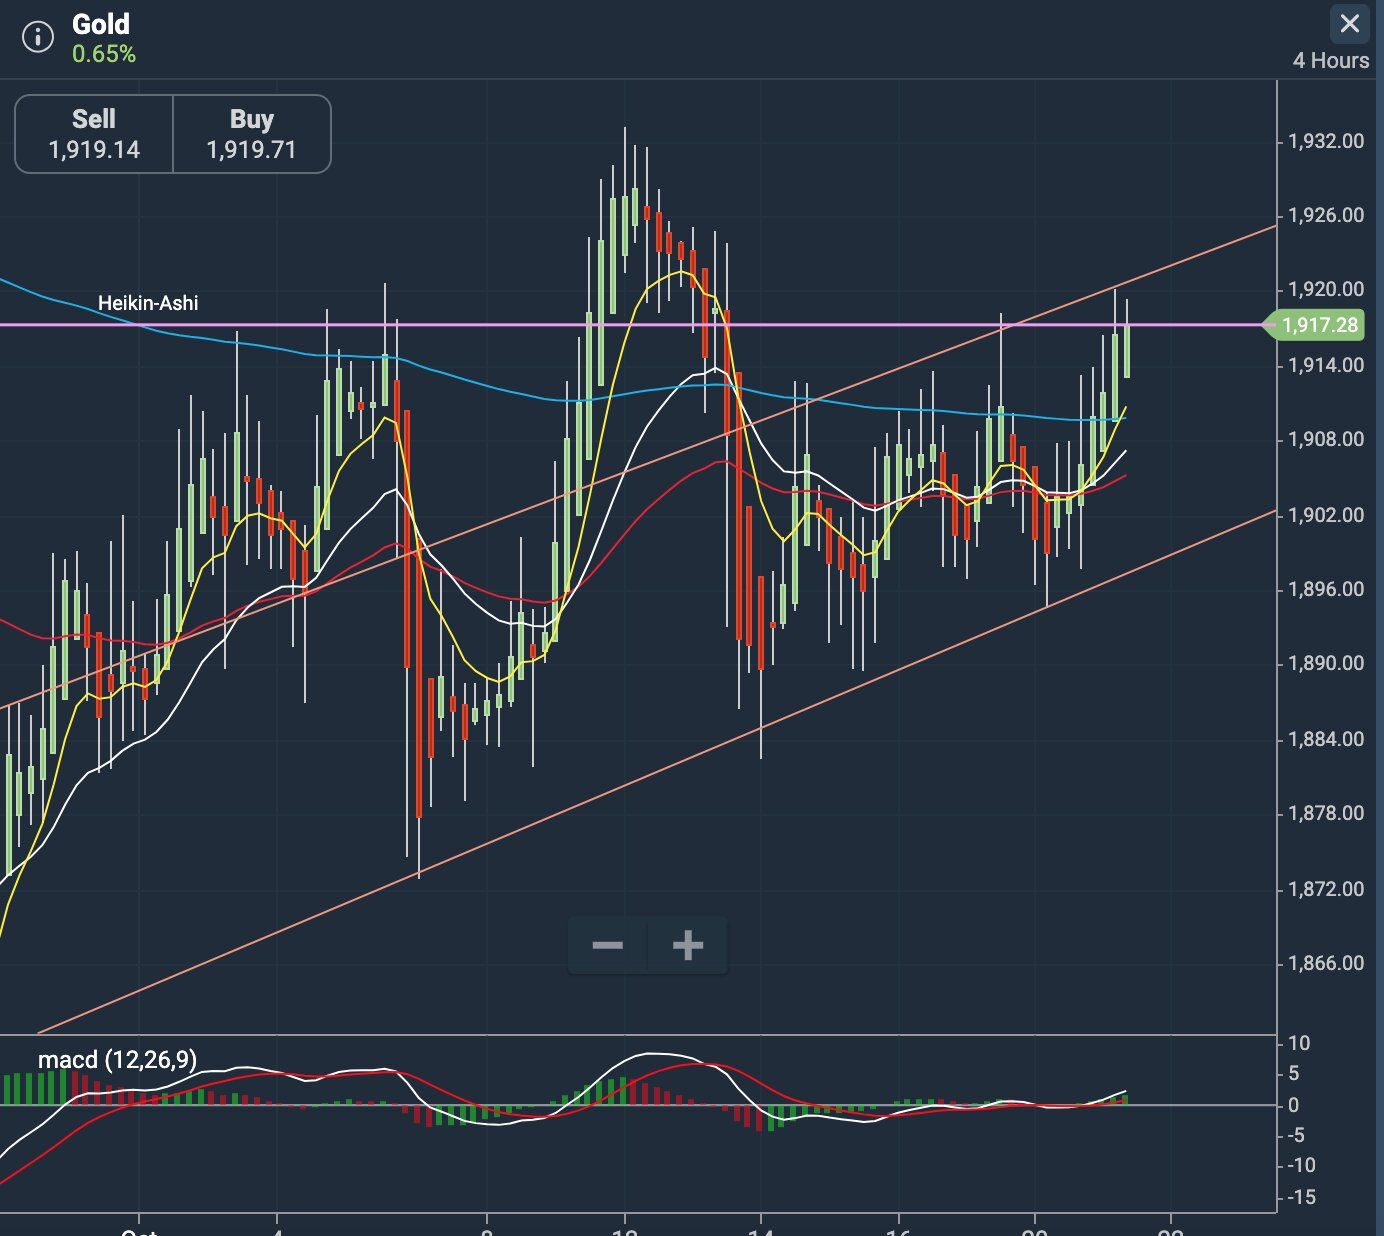Click the 0.65% change value
This screenshot has height=1236, width=1384.
point(104,54)
